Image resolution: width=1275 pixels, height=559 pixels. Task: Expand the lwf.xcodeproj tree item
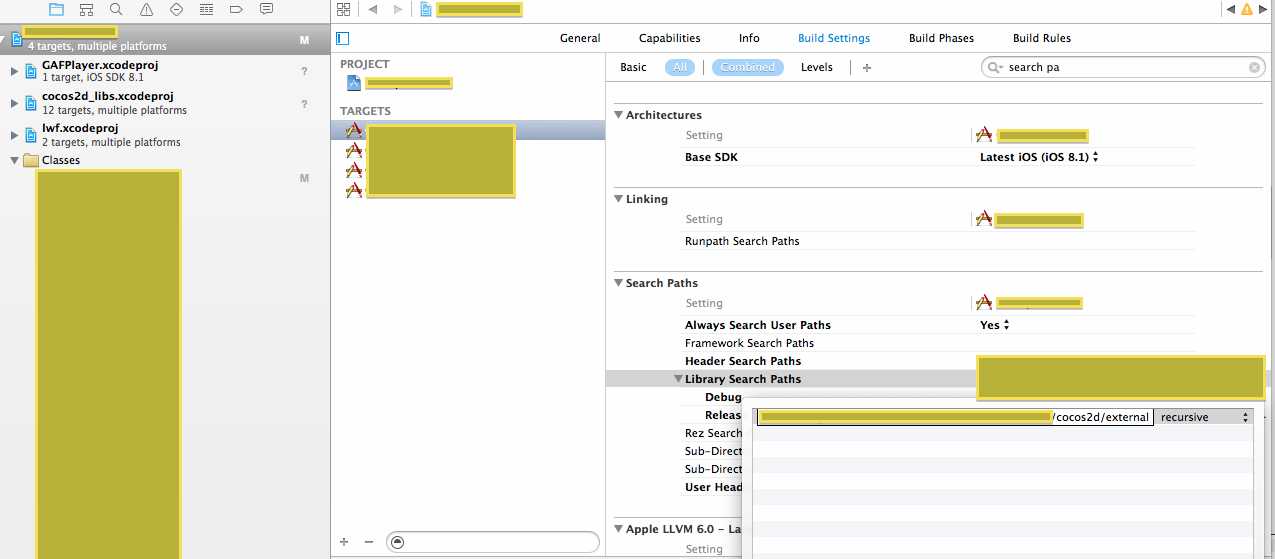click(14, 135)
